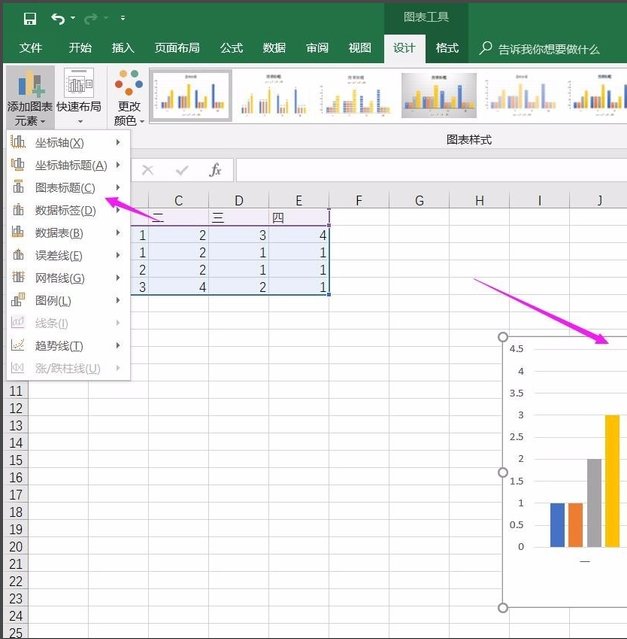The image size is (627, 639).
Task: Select the fifth chart style thumbnail
Action: pyautogui.click(x=521, y=95)
